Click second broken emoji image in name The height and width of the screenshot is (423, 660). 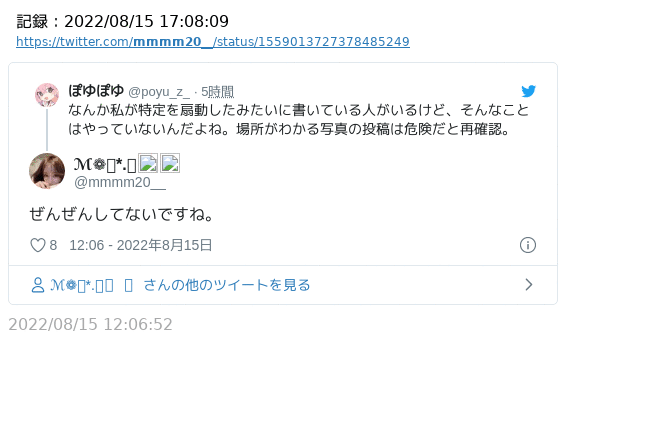coord(170,163)
